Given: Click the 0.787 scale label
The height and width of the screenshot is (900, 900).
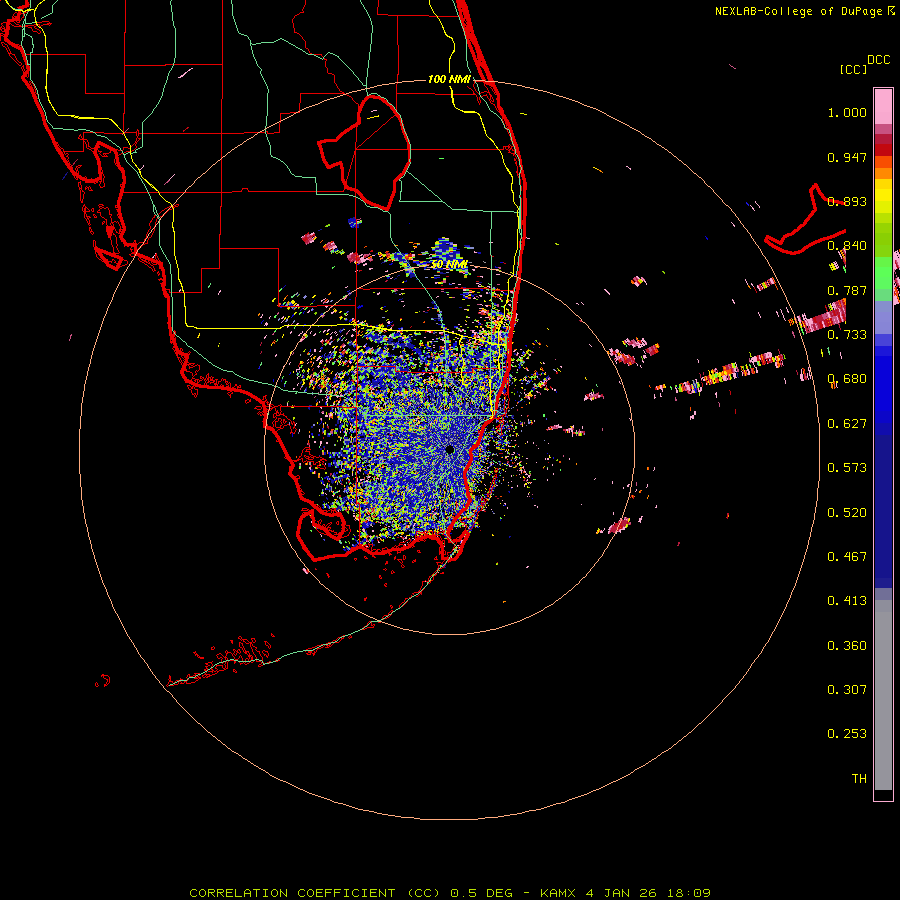Looking at the screenshot, I should (847, 290).
